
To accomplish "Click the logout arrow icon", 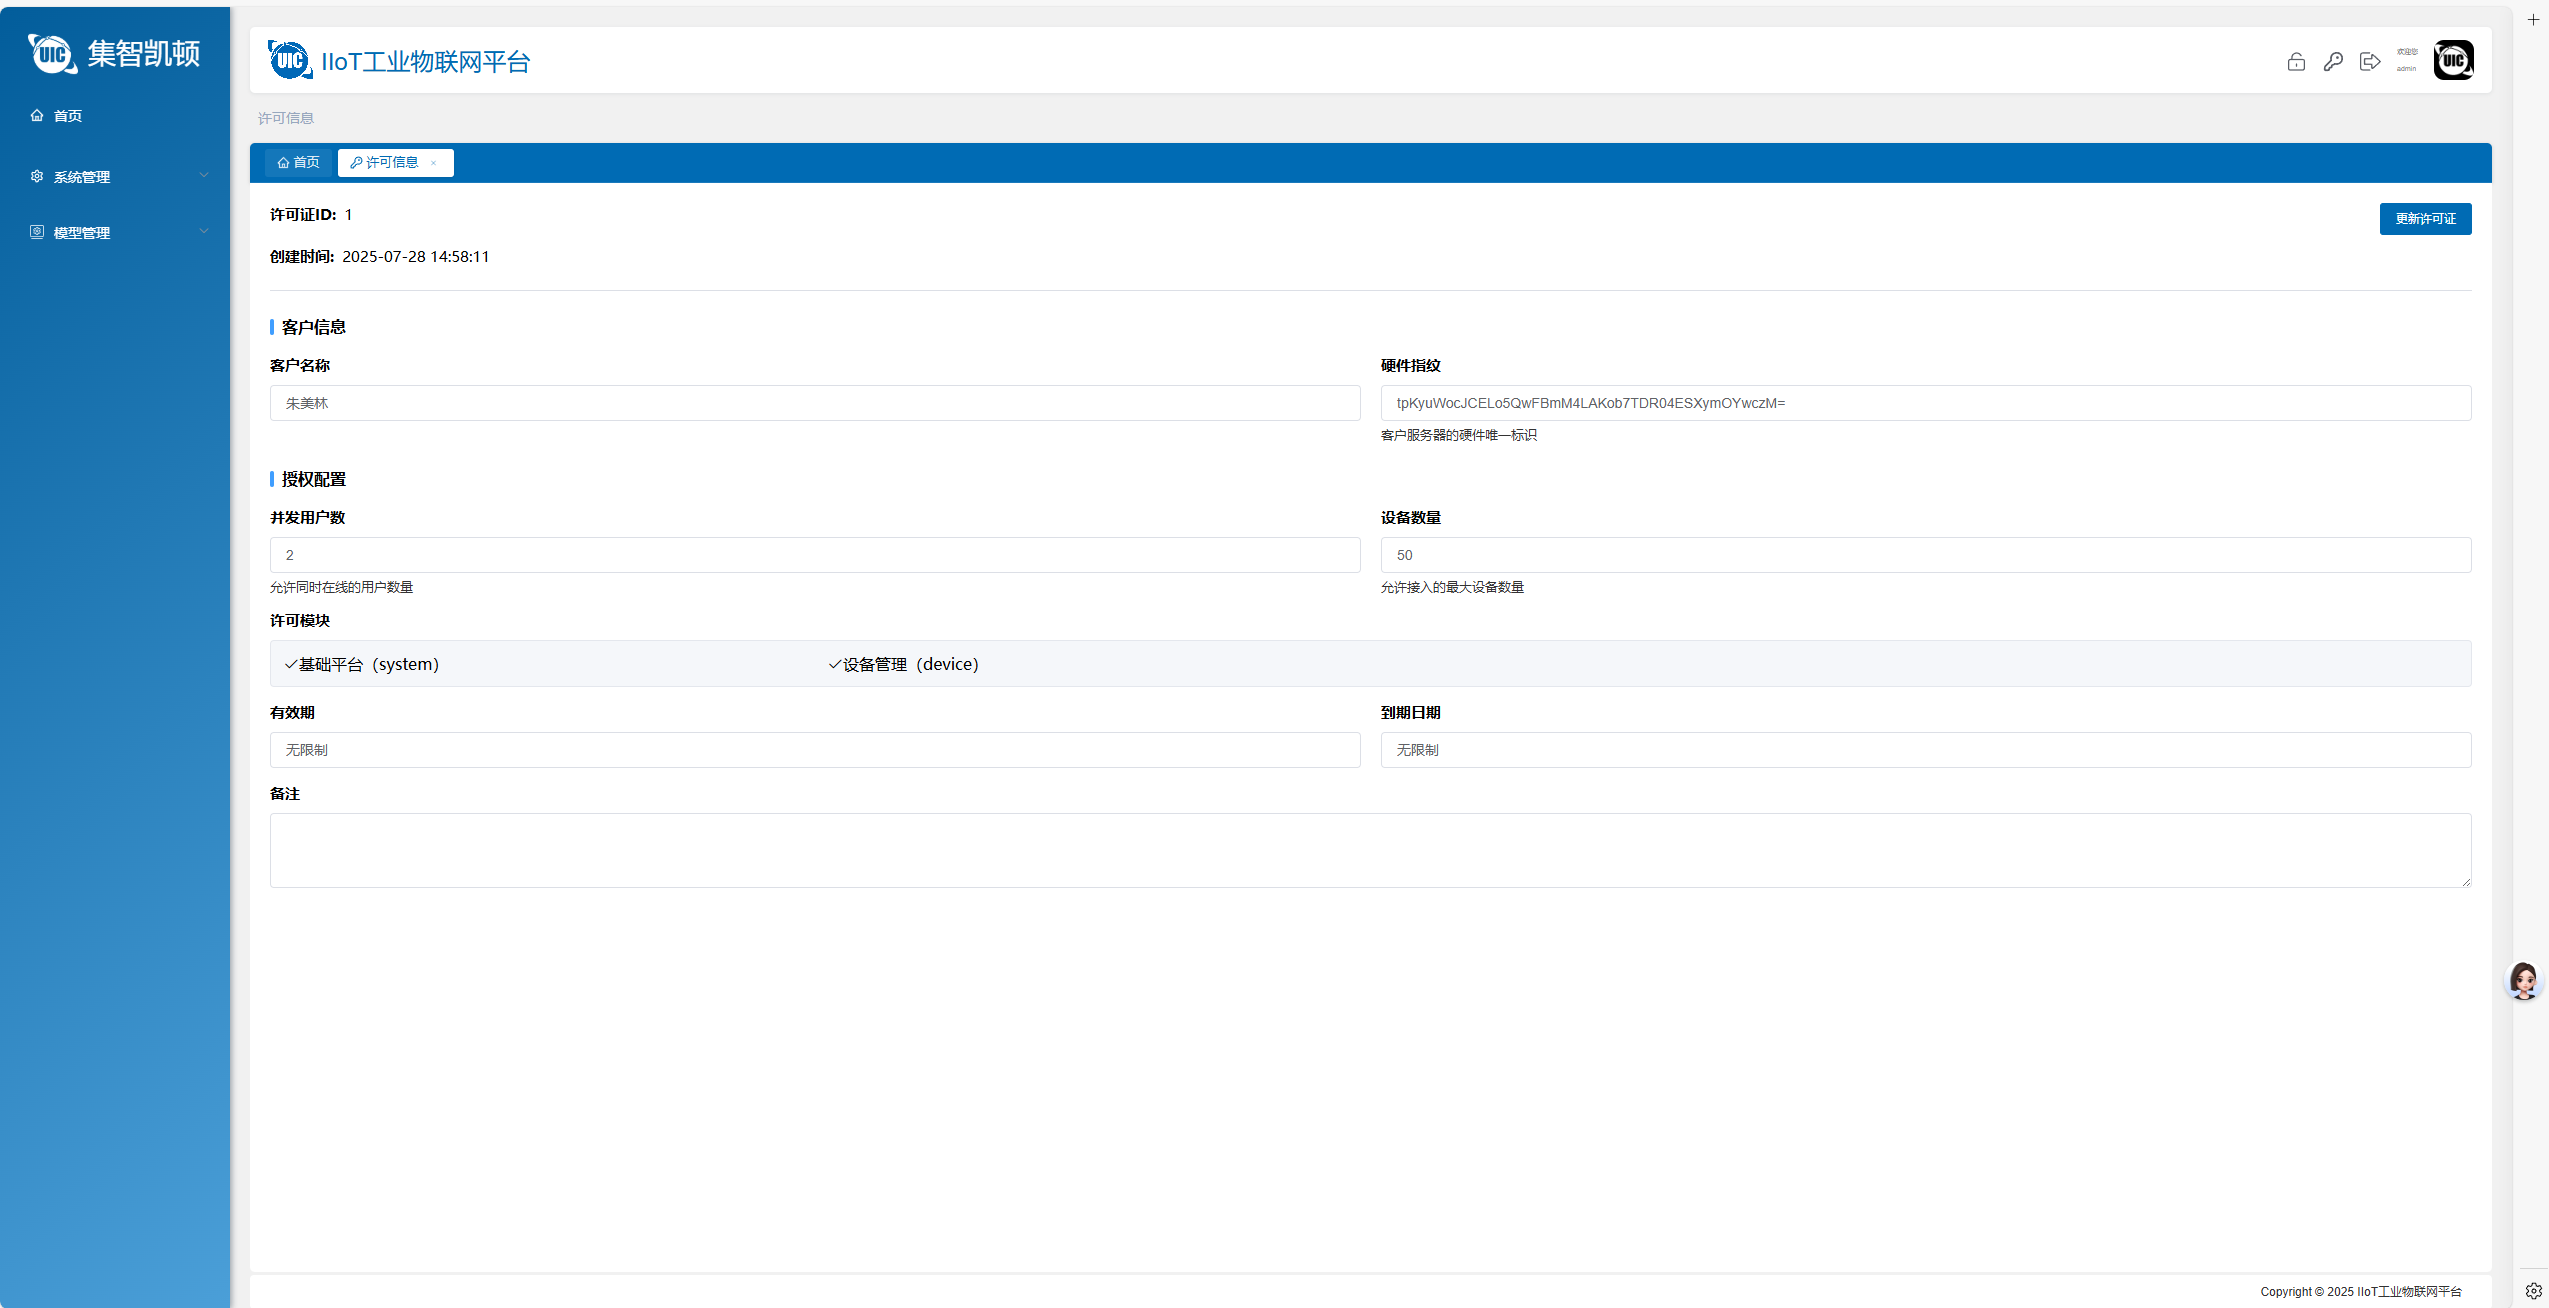I will [2369, 62].
